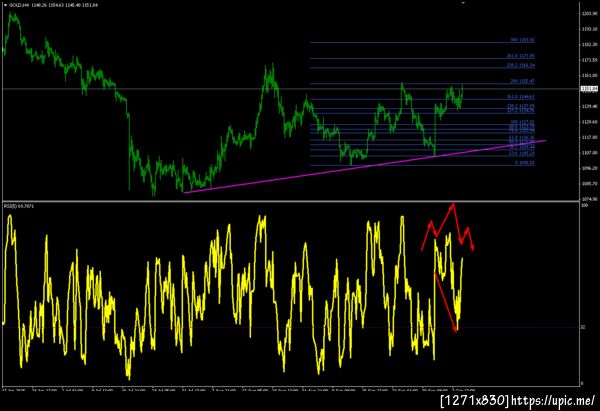
Task: Click Fibonacci level 23.6 label
Action: (522, 154)
